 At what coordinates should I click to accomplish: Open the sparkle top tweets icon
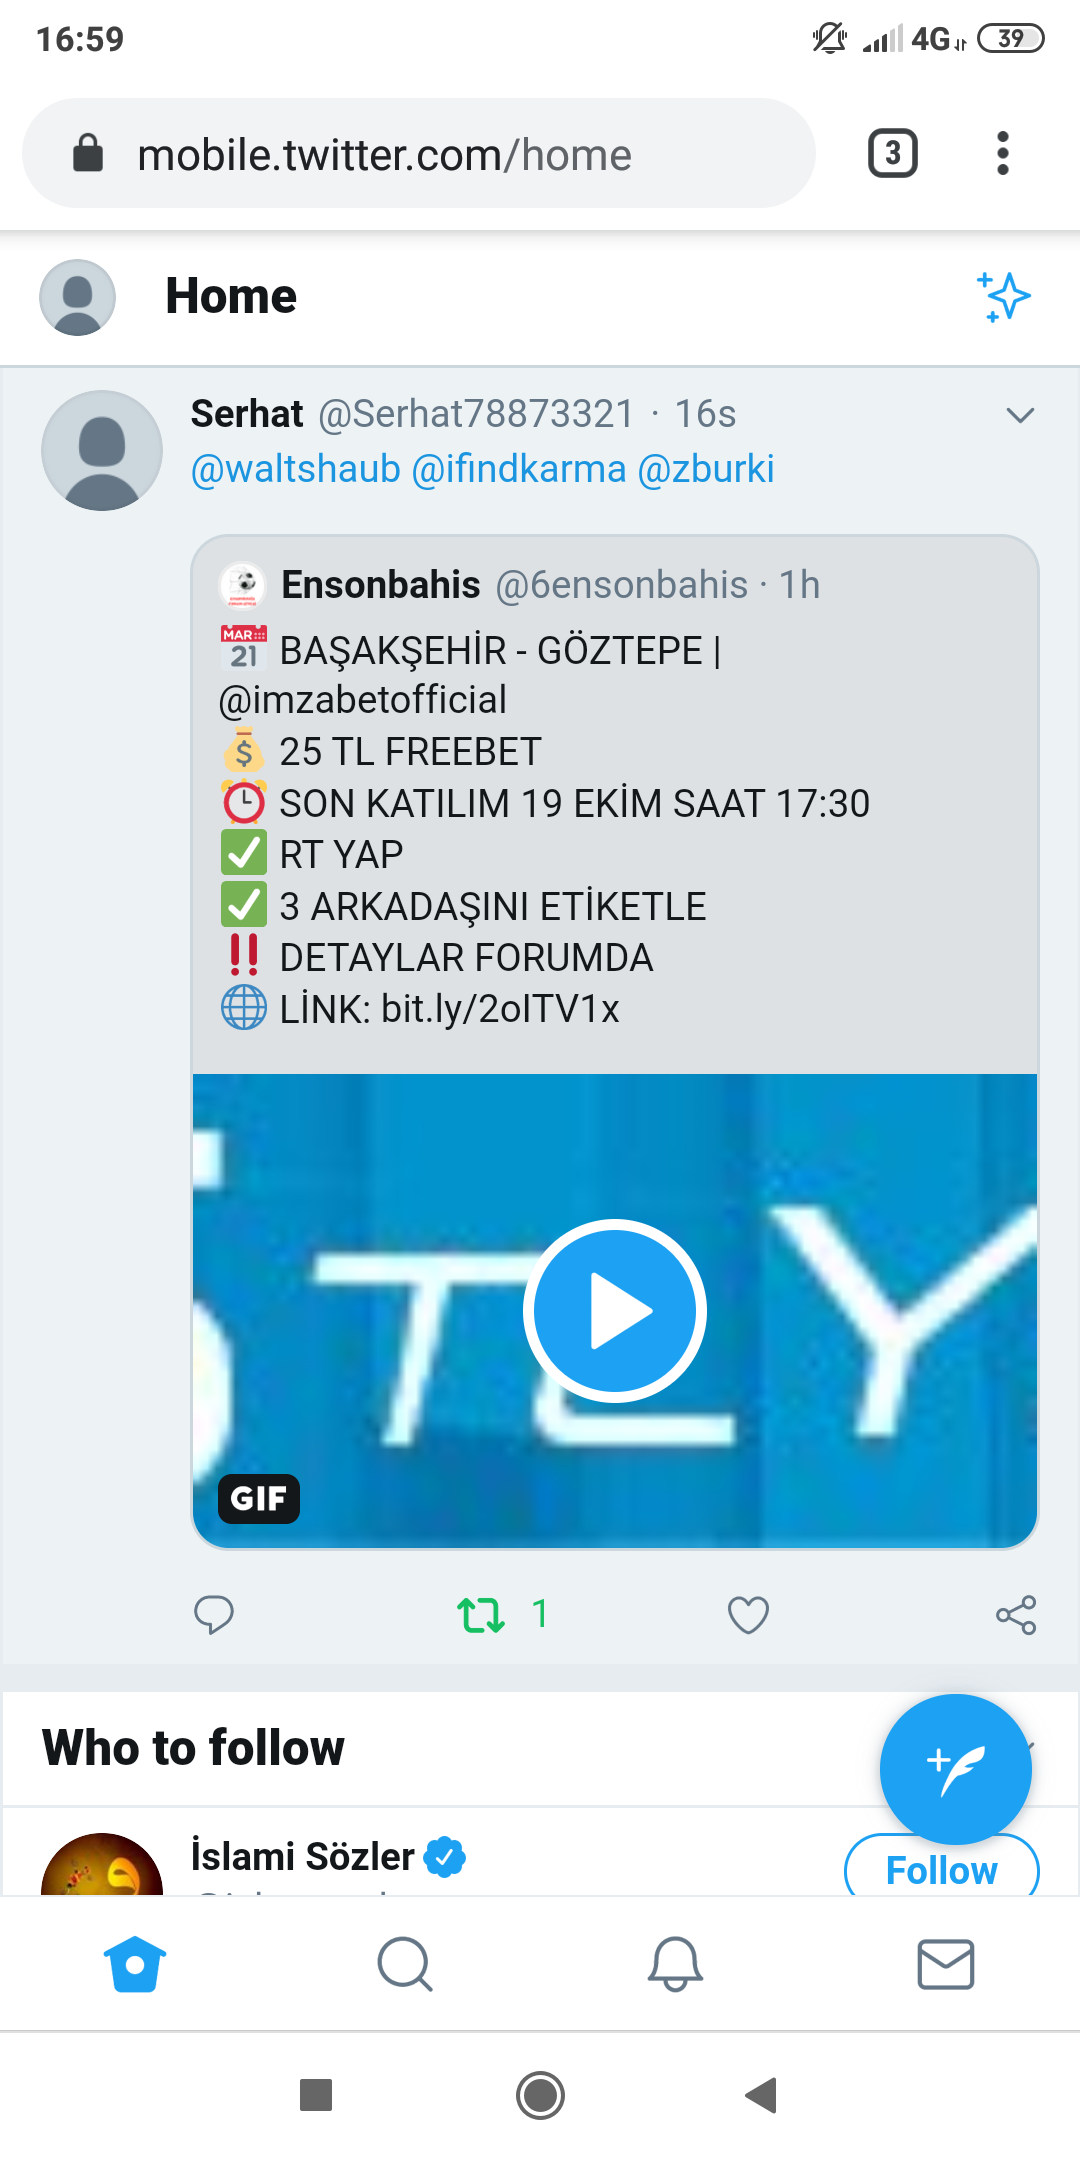pos(1003,297)
